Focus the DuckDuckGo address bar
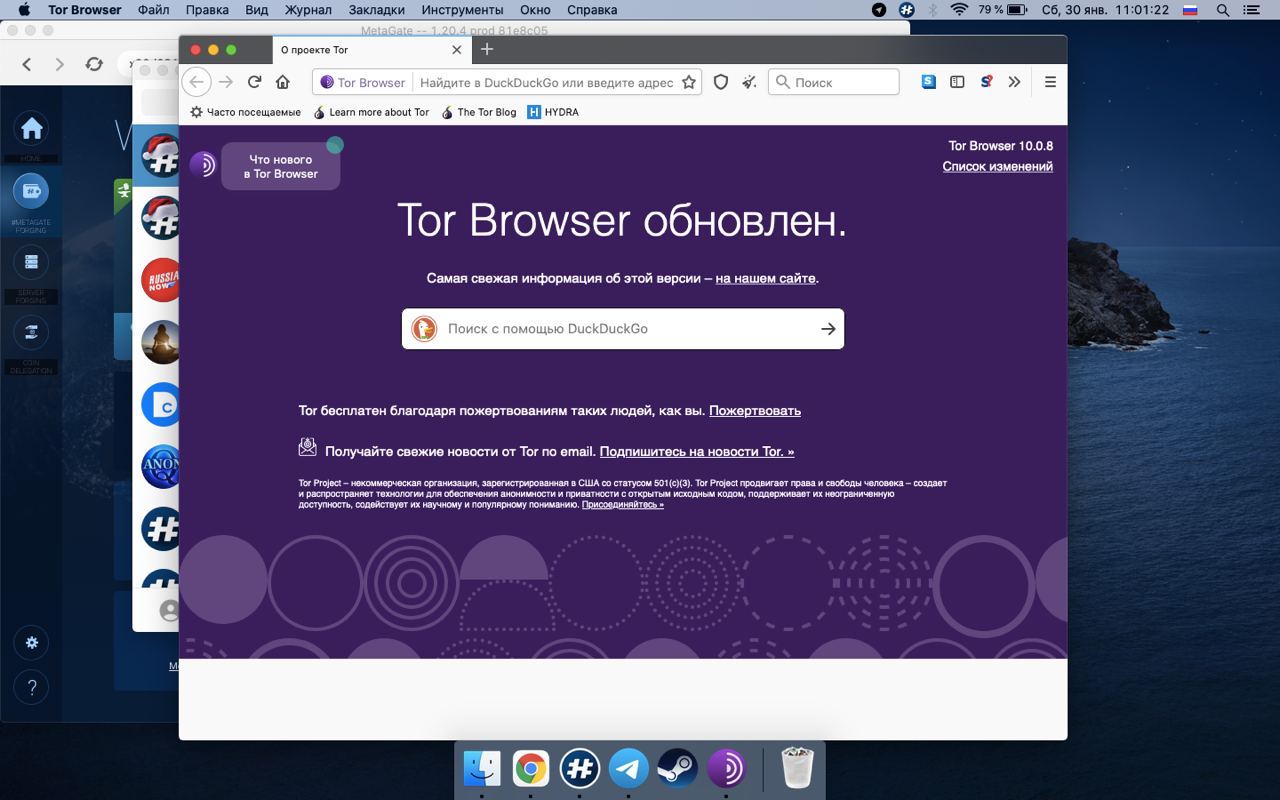 (546, 82)
